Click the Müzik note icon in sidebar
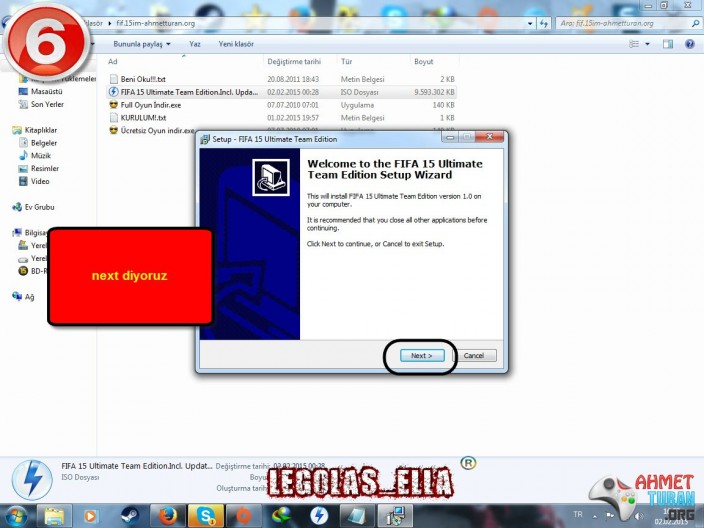Image resolution: width=704 pixels, height=528 pixels. [x=23, y=156]
